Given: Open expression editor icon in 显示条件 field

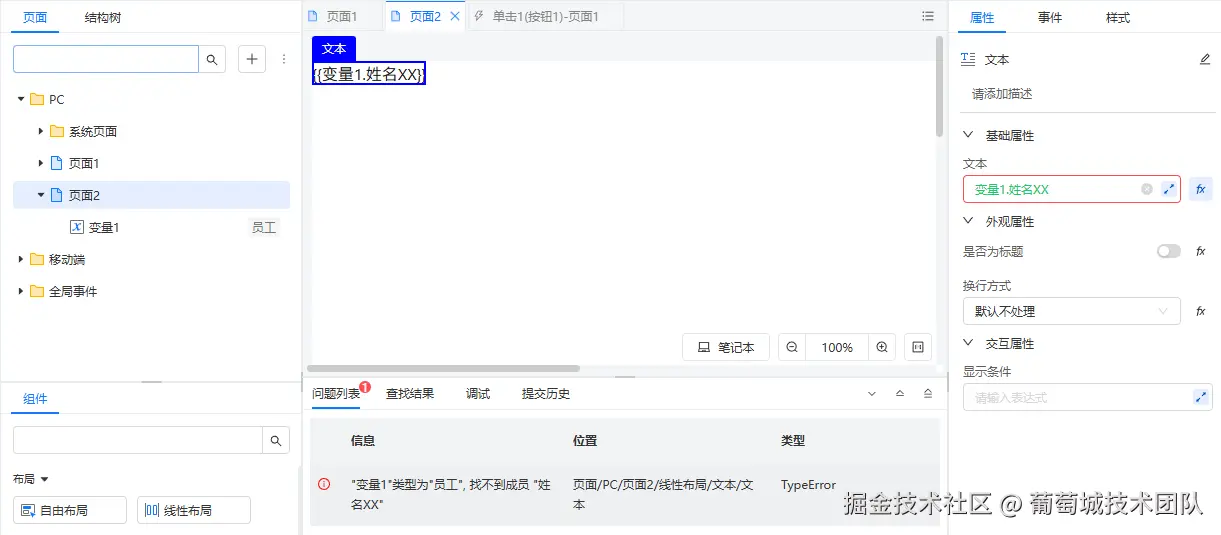Looking at the screenshot, I should [x=1201, y=397].
